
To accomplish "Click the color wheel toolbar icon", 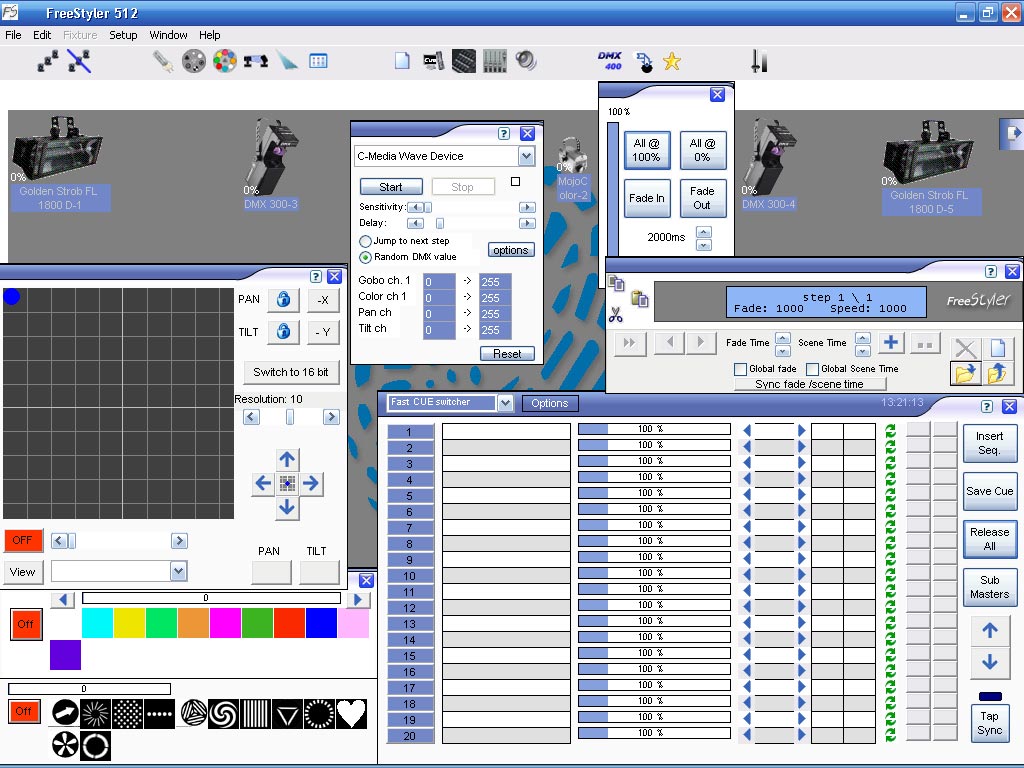I will click(x=224, y=61).
